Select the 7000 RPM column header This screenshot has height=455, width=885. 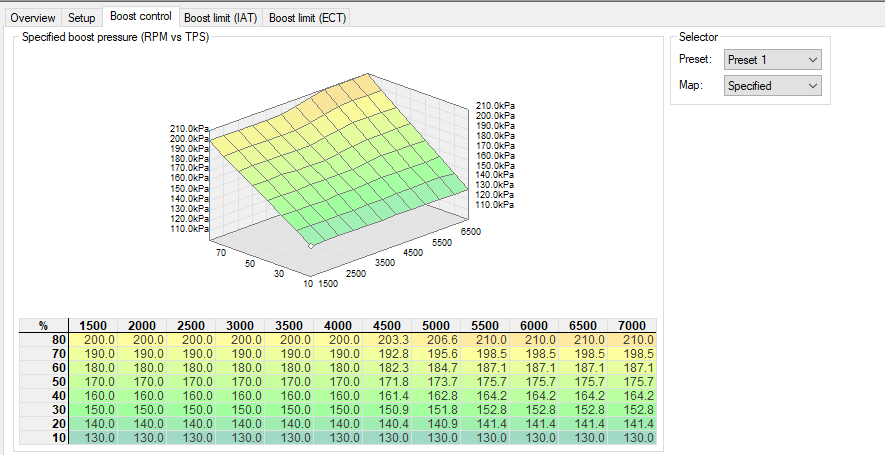[x=632, y=326]
